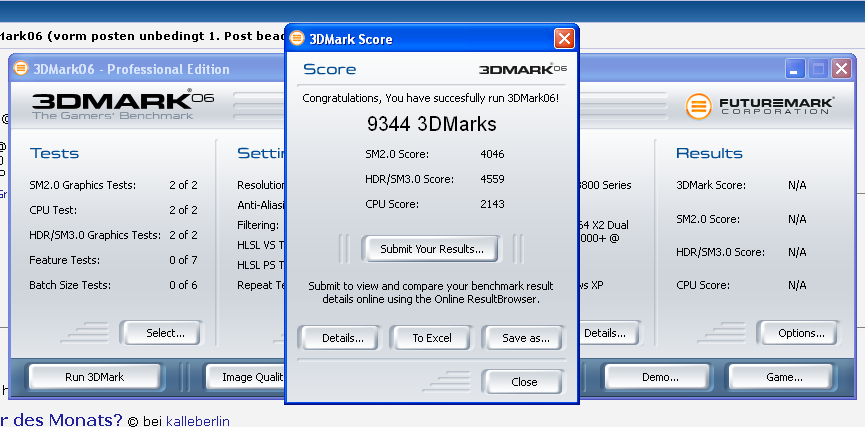Open Details... under System section
The height and width of the screenshot is (427, 865).
click(x=609, y=333)
